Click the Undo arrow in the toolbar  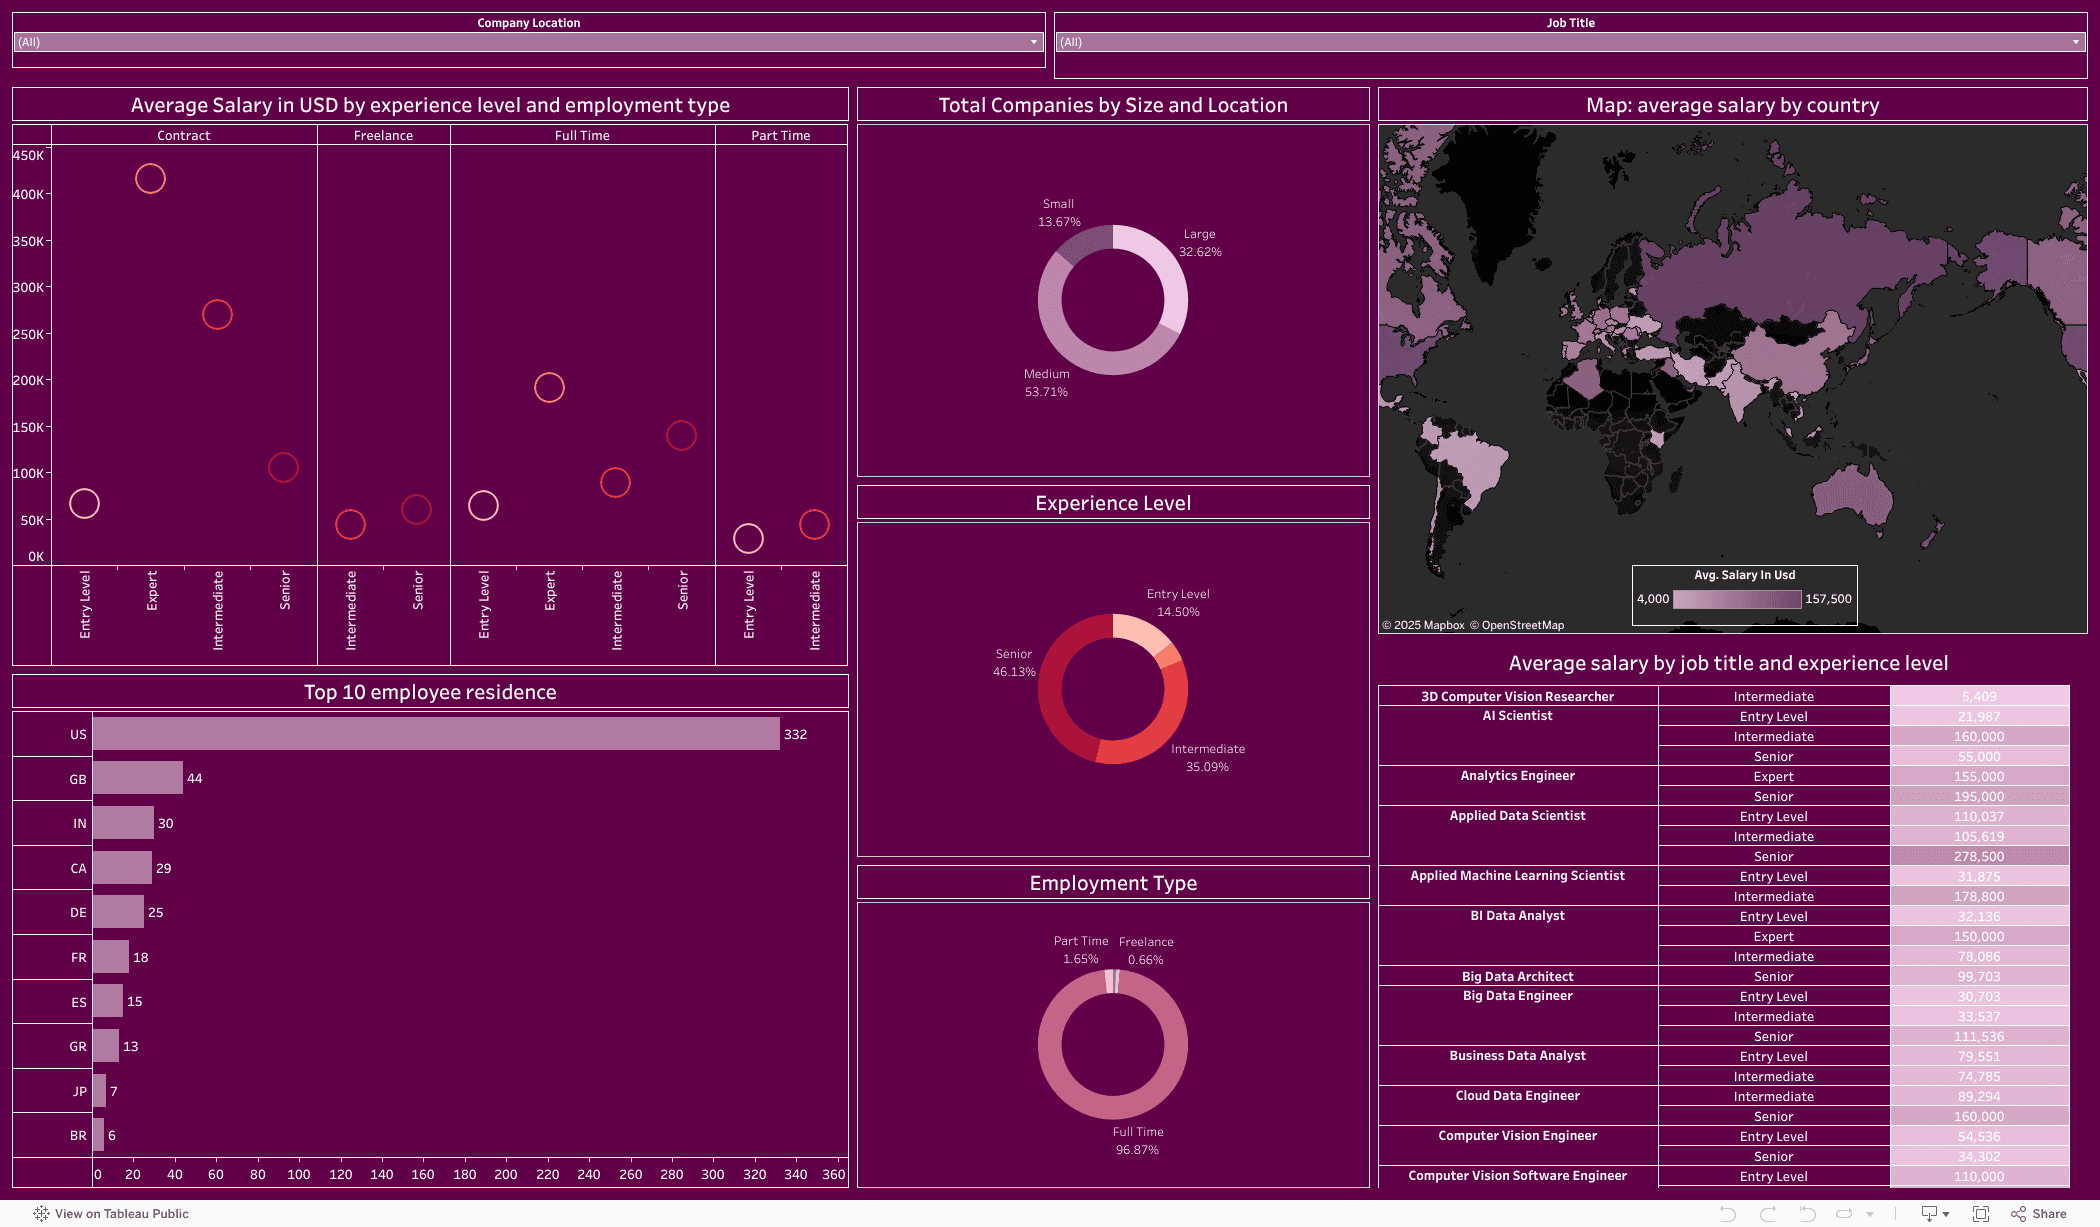[x=1727, y=1213]
